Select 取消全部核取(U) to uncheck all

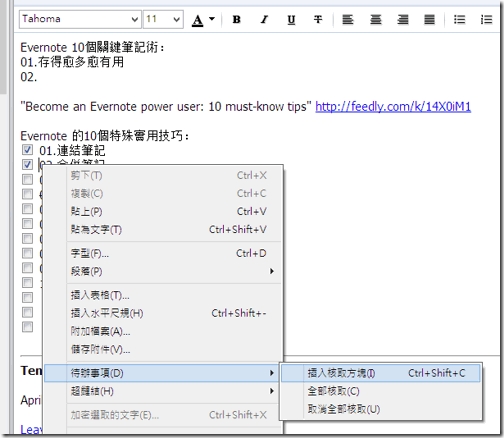tap(381, 409)
